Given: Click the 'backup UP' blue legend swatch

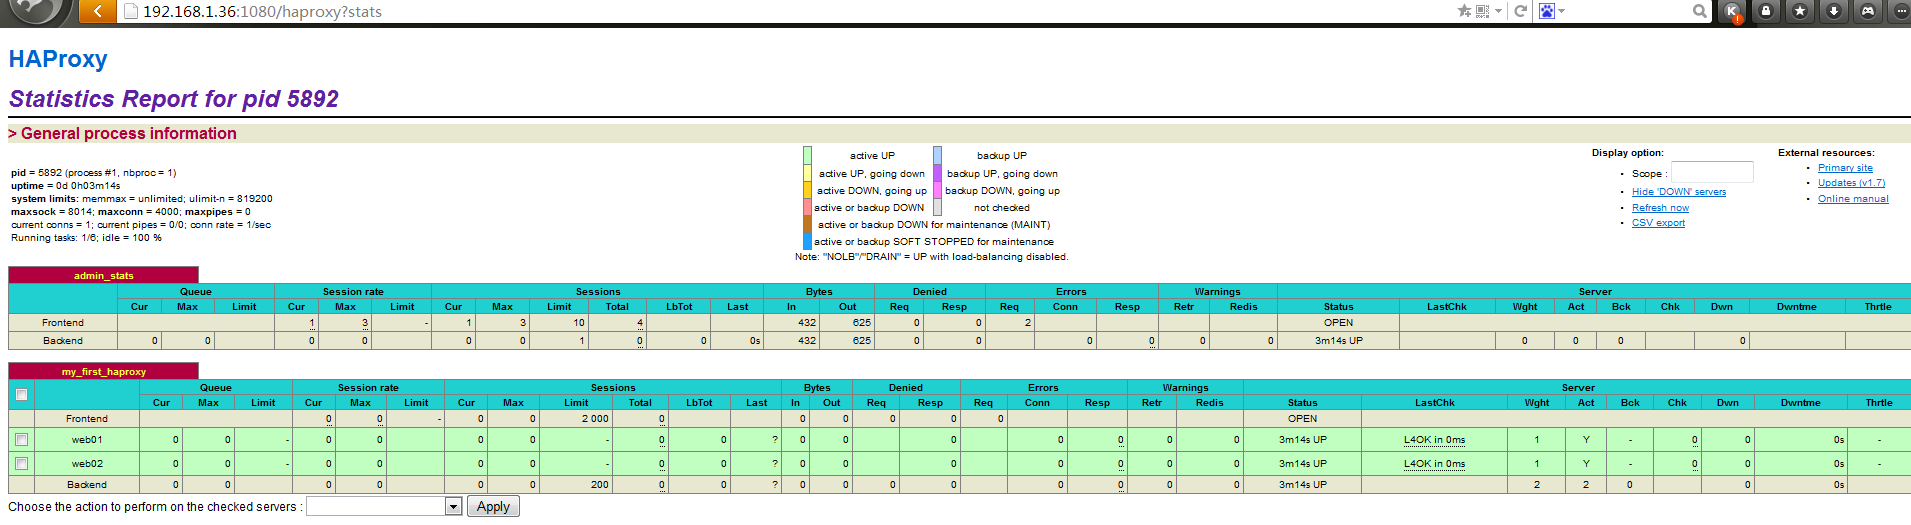Looking at the screenshot, I should coord(938,155).
